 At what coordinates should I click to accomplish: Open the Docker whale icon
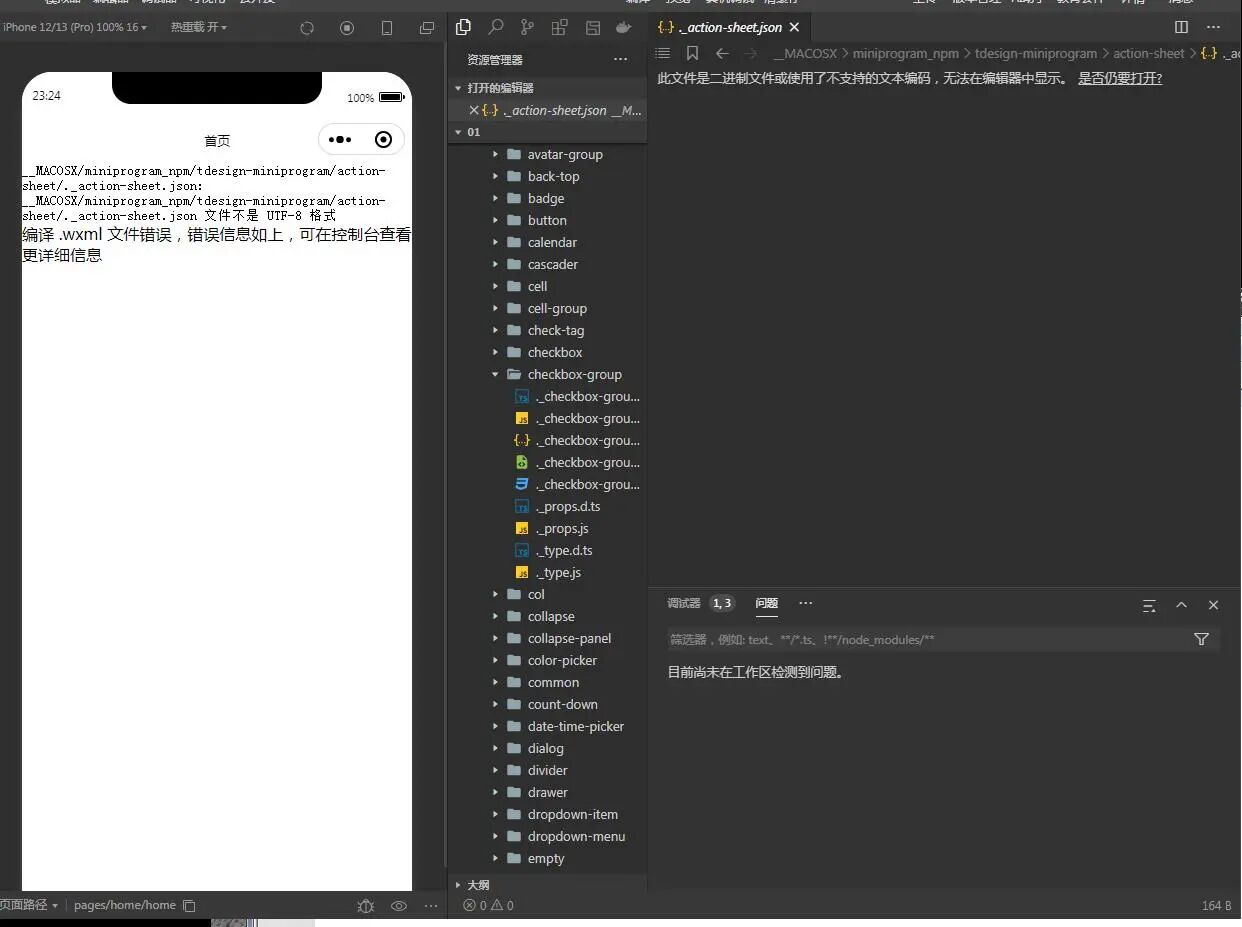[x=624, y=27]
